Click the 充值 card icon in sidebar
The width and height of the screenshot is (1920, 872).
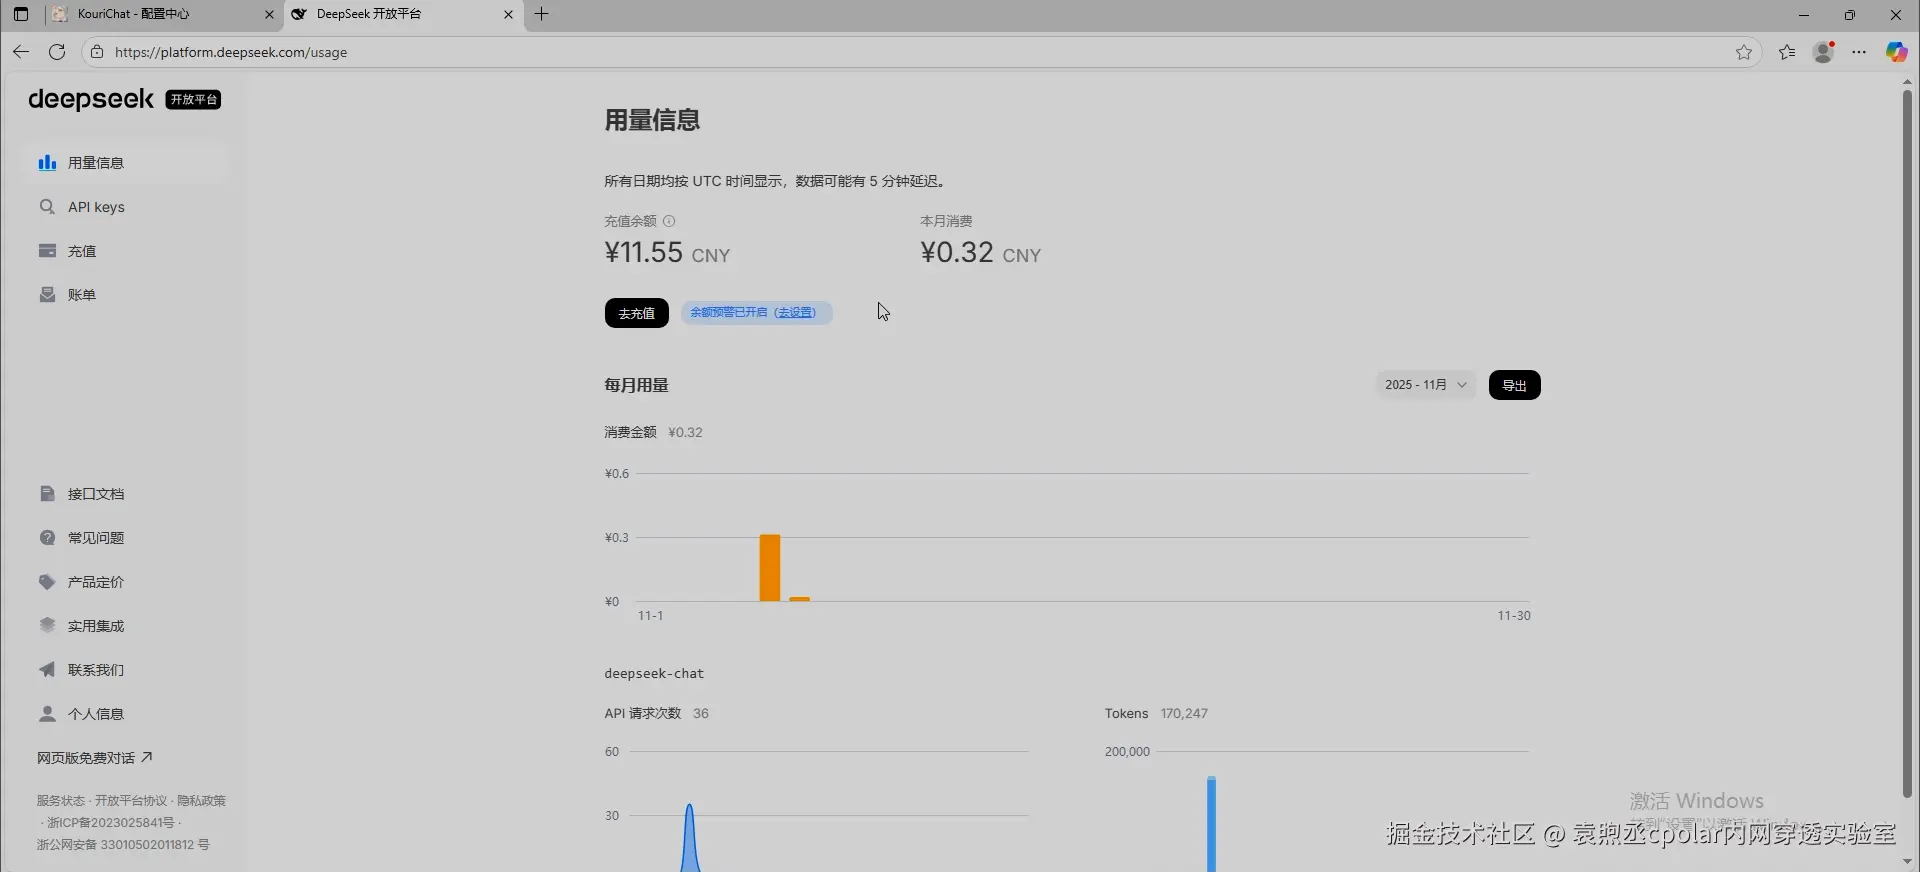[x=47, y=251]
